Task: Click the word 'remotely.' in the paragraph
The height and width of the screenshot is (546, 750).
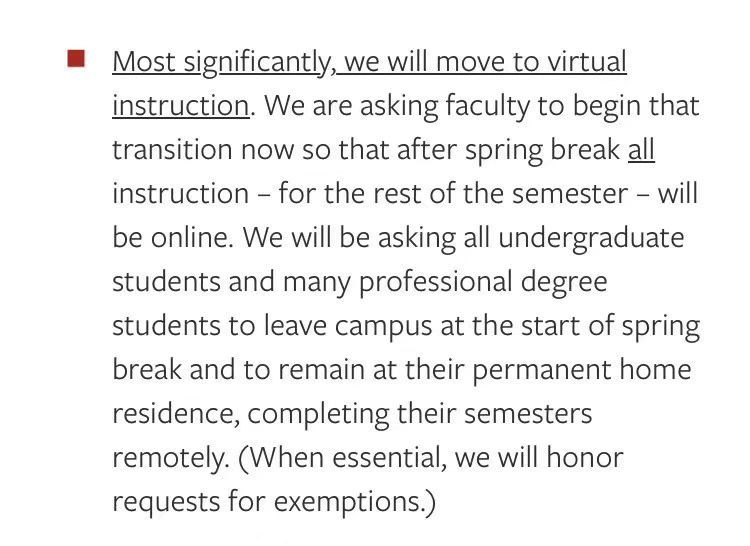Action: [x=171, y=458]
